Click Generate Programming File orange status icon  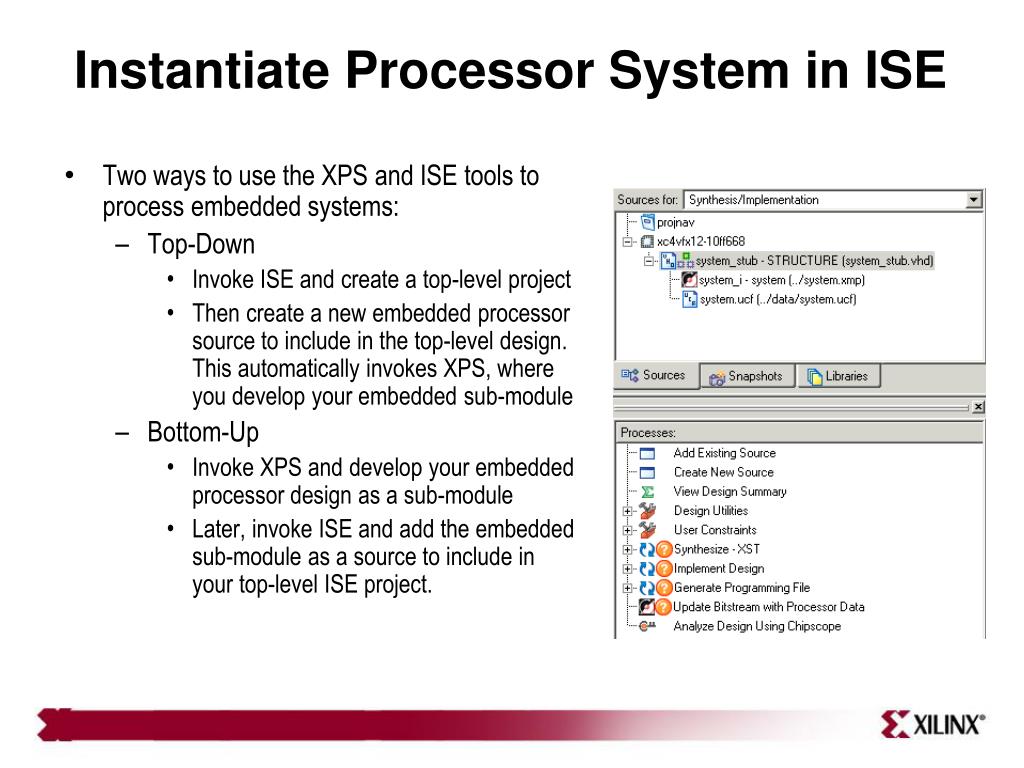[x=664, y=588]
